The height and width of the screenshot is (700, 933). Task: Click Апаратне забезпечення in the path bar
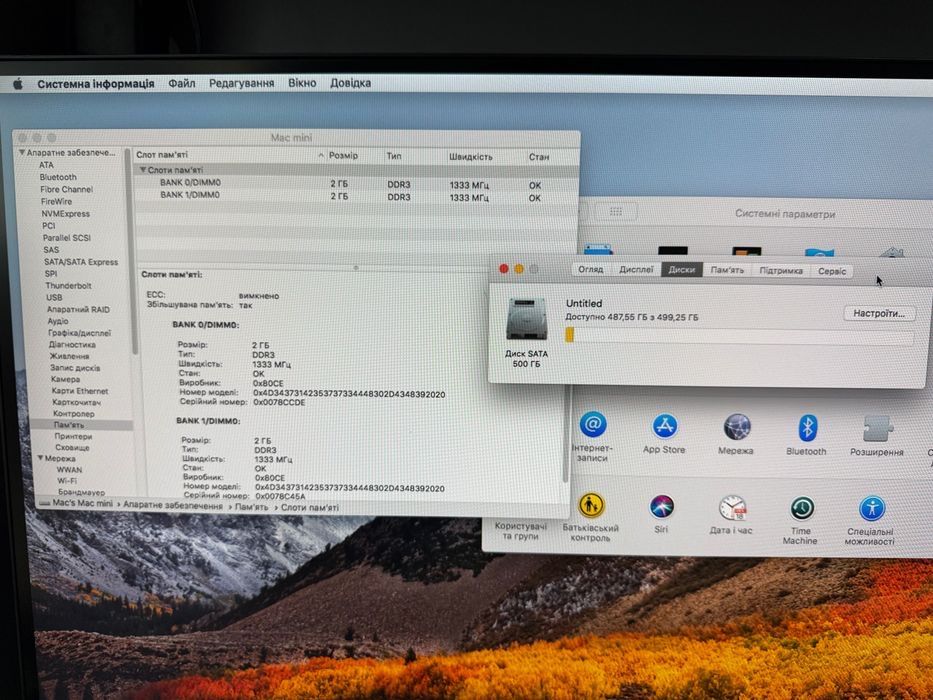pos(173,505)
